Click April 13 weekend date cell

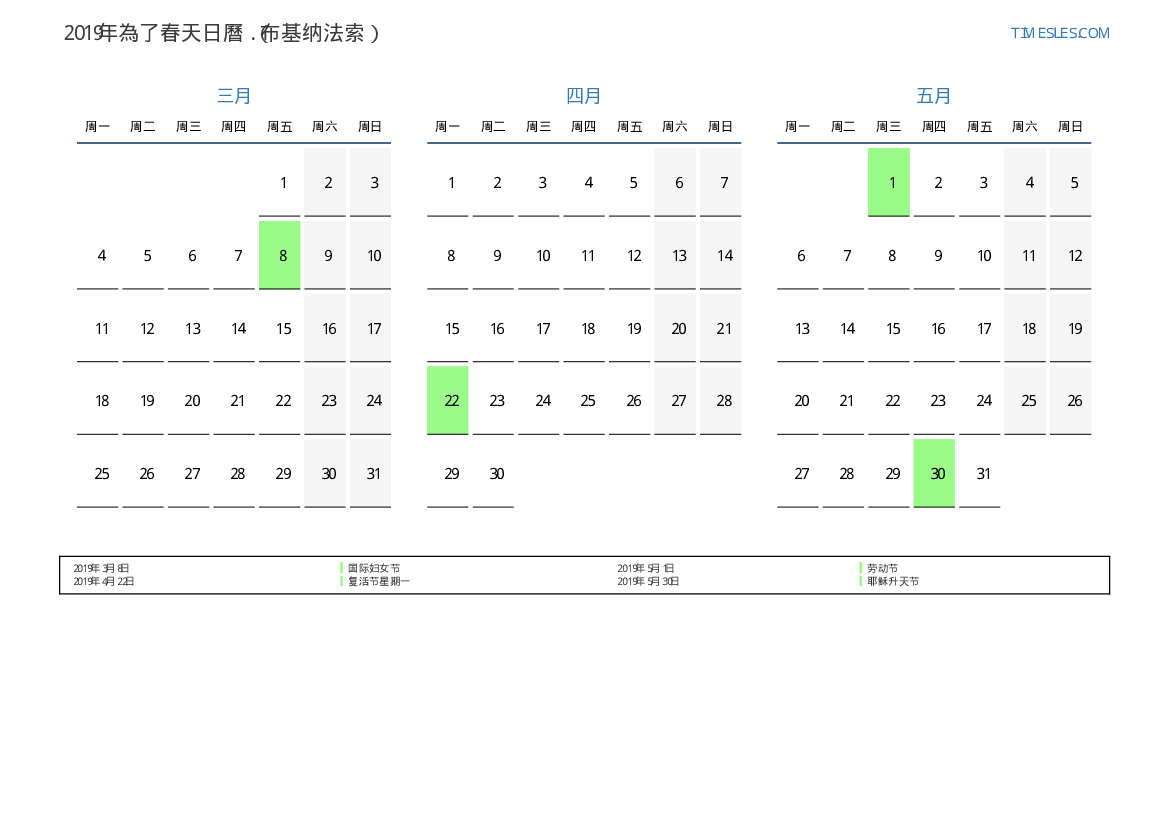(x=675, y=255)
